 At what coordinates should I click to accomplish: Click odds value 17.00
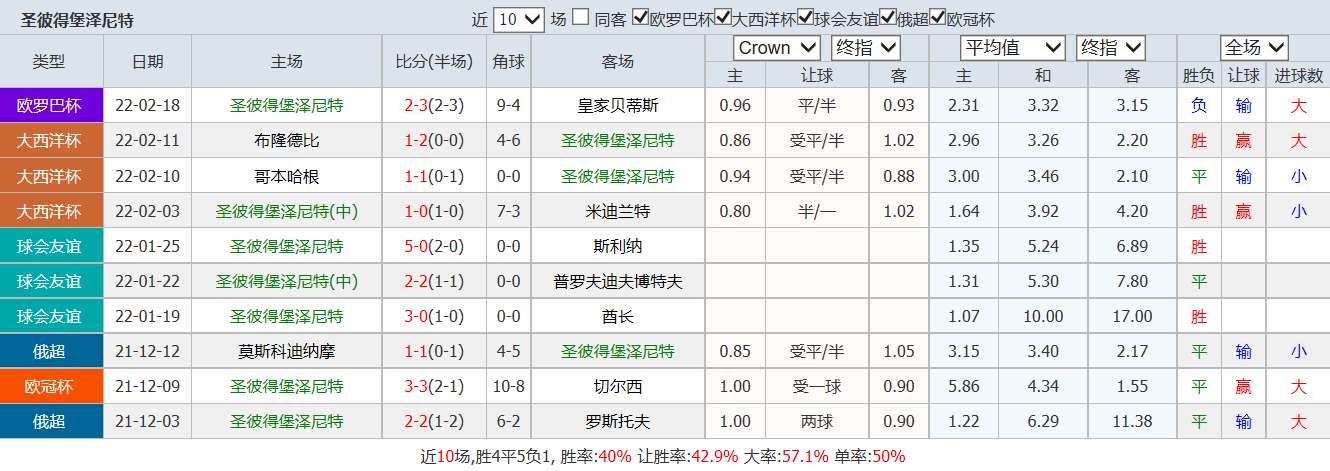point(1132,316)
